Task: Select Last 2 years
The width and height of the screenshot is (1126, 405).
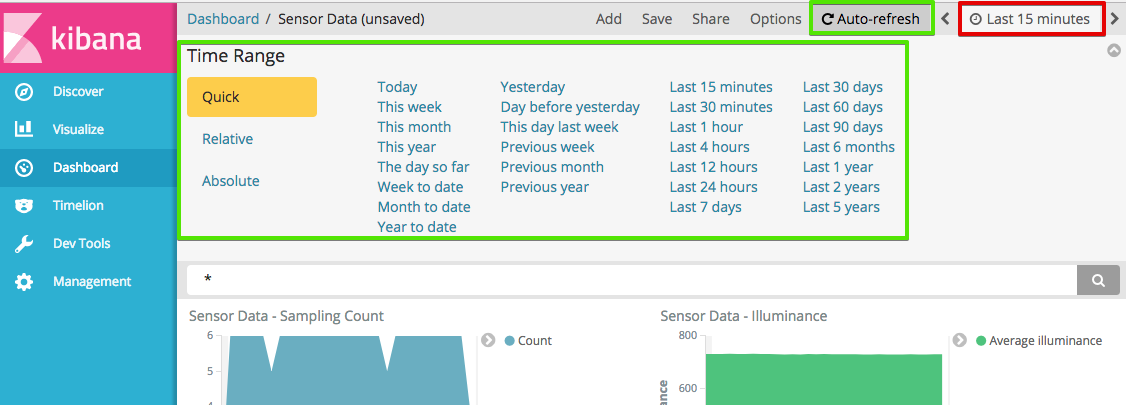Action: [842, 187]
